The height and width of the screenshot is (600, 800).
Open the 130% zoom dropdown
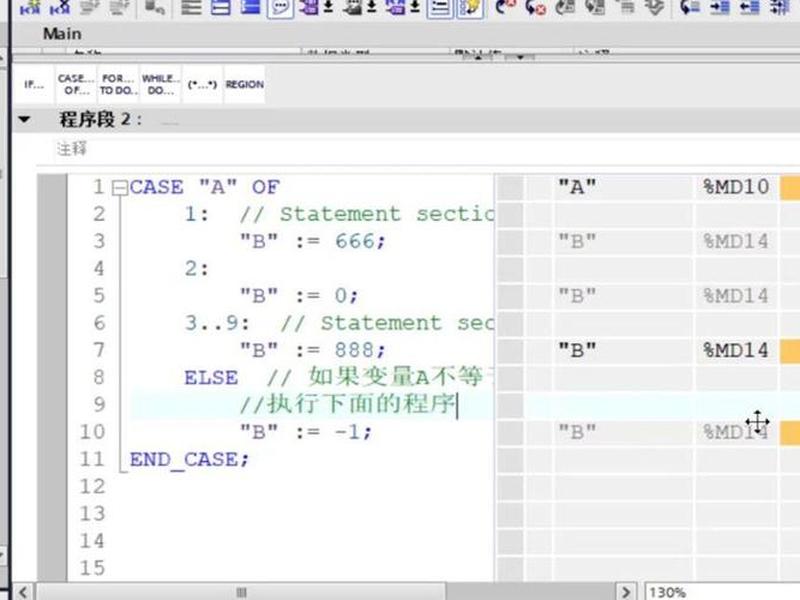point(722,592)
